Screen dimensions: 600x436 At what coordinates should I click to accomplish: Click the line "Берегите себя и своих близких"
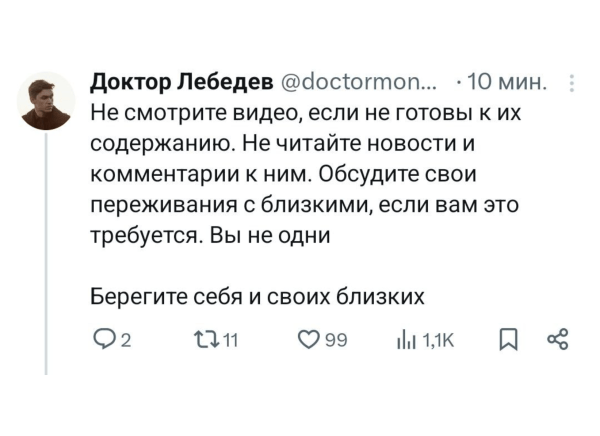[258, 296]
